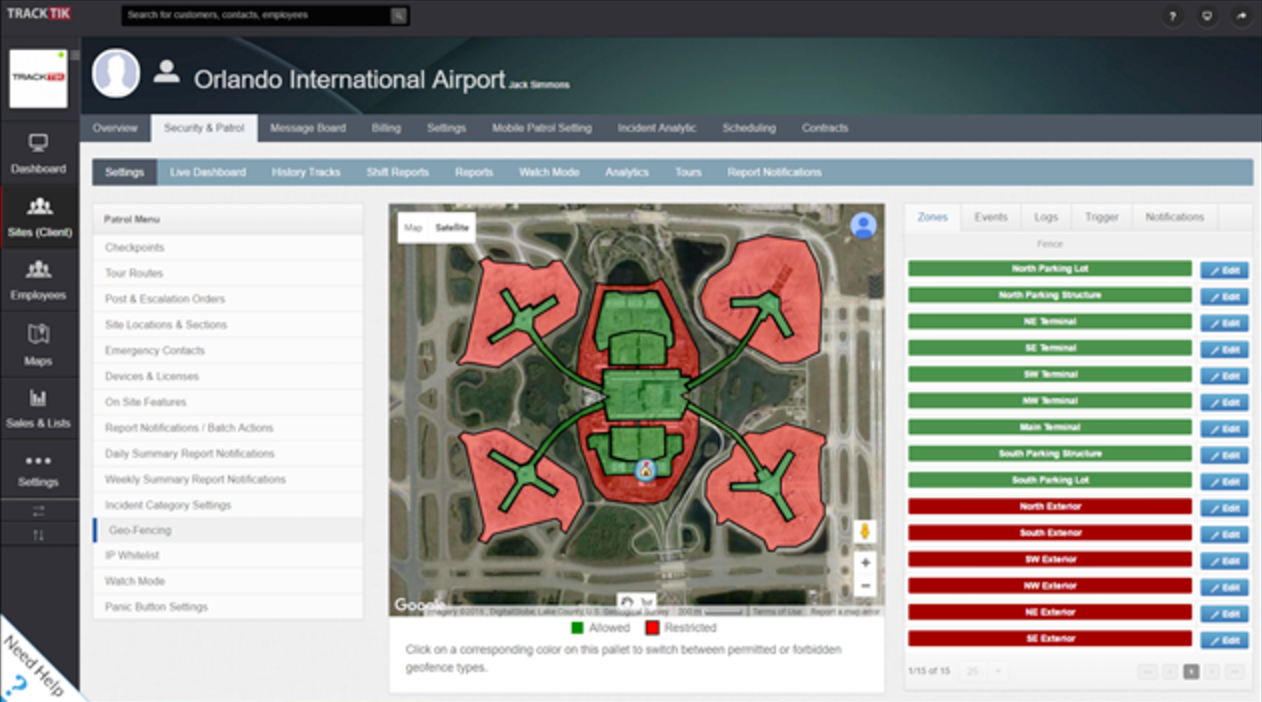
Task: Switch to the Shift Reports subtab
Action: (x=398, y=172)
